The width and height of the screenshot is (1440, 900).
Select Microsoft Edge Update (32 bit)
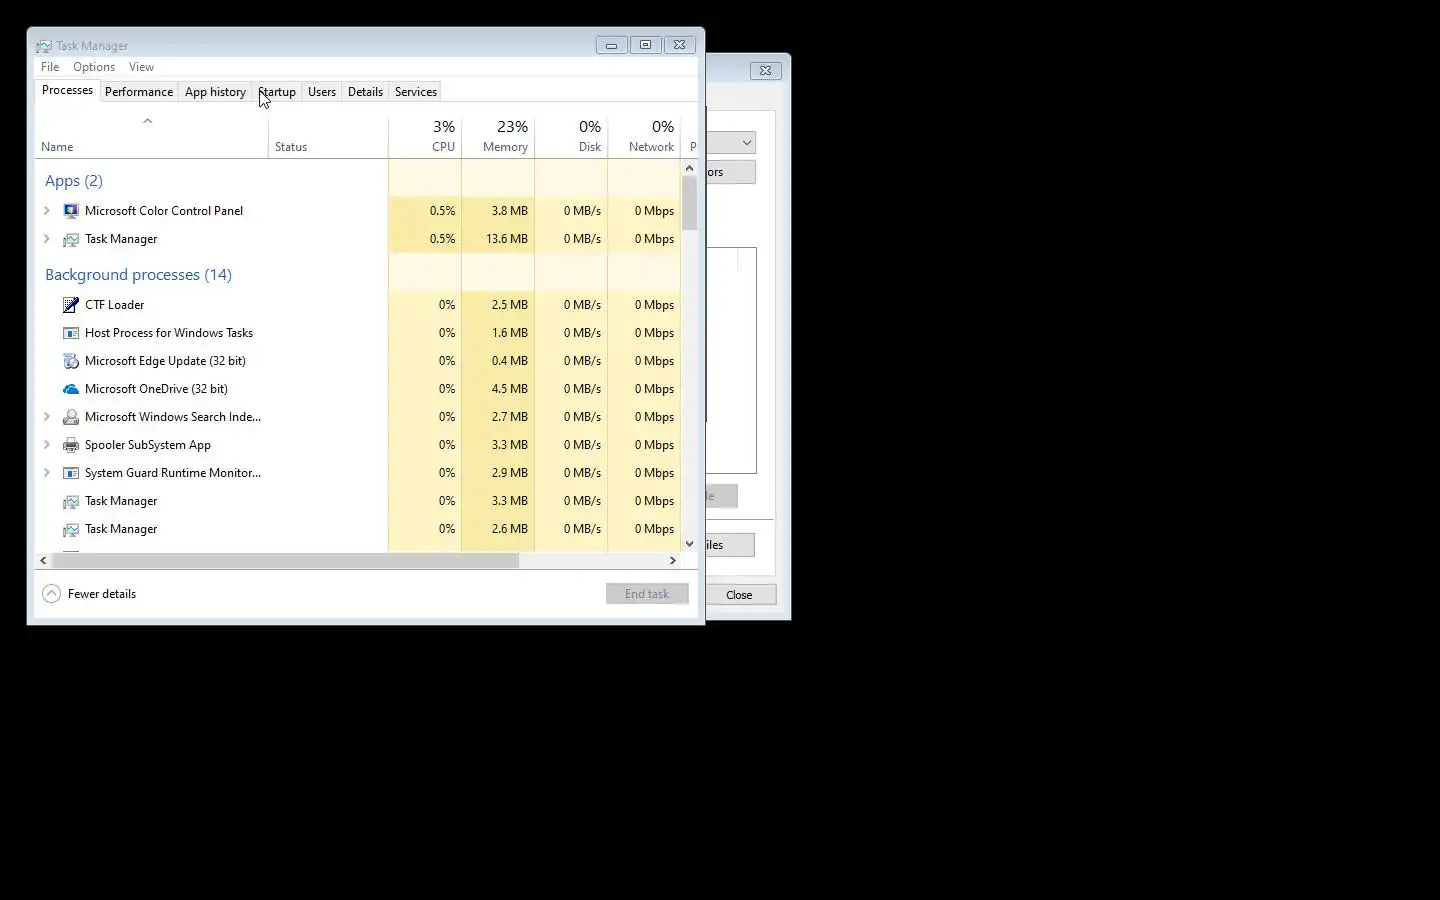click(165, 361)
